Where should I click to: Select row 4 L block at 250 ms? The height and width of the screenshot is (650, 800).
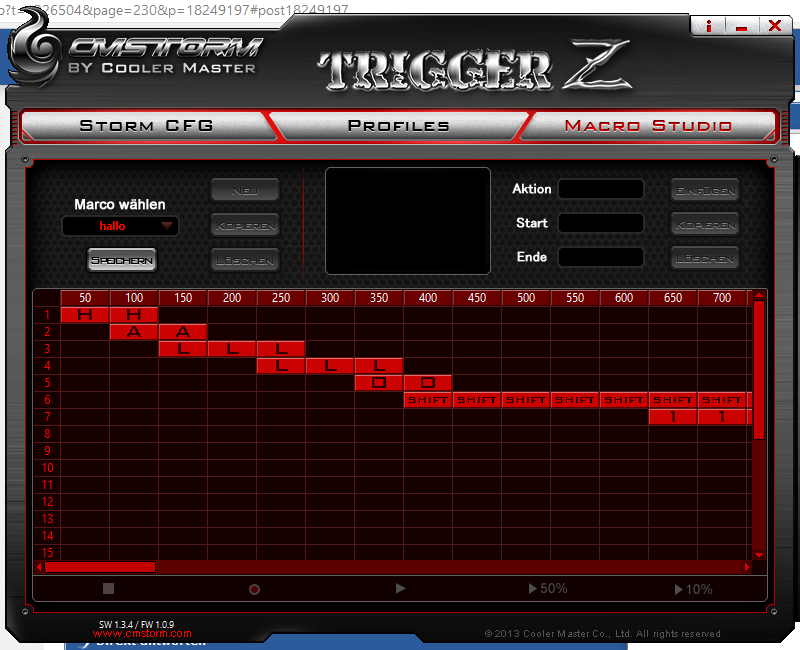(281, 366)
